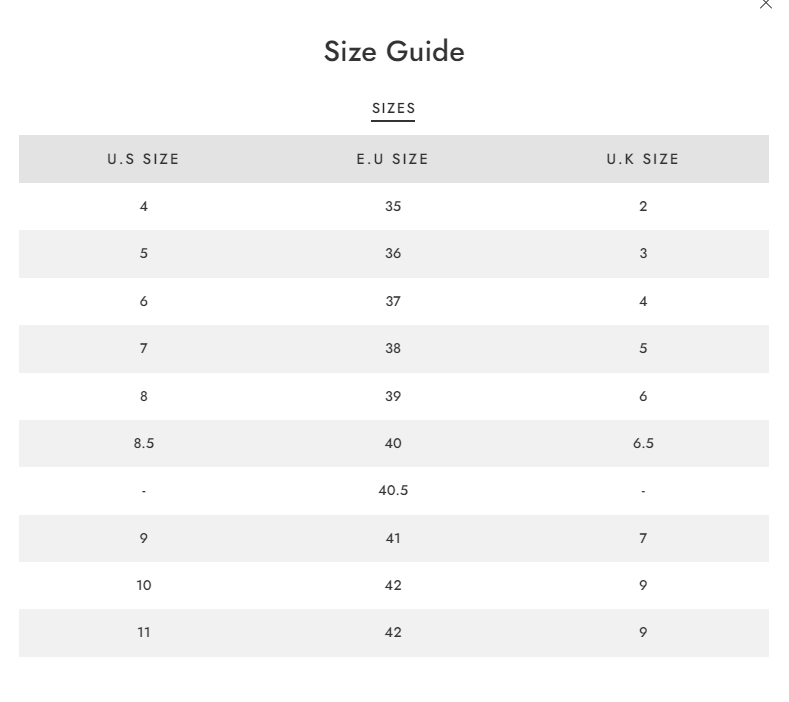The image size is (789, 702).
Task: Click E.U size 38 value
Action: pos(393,348)
